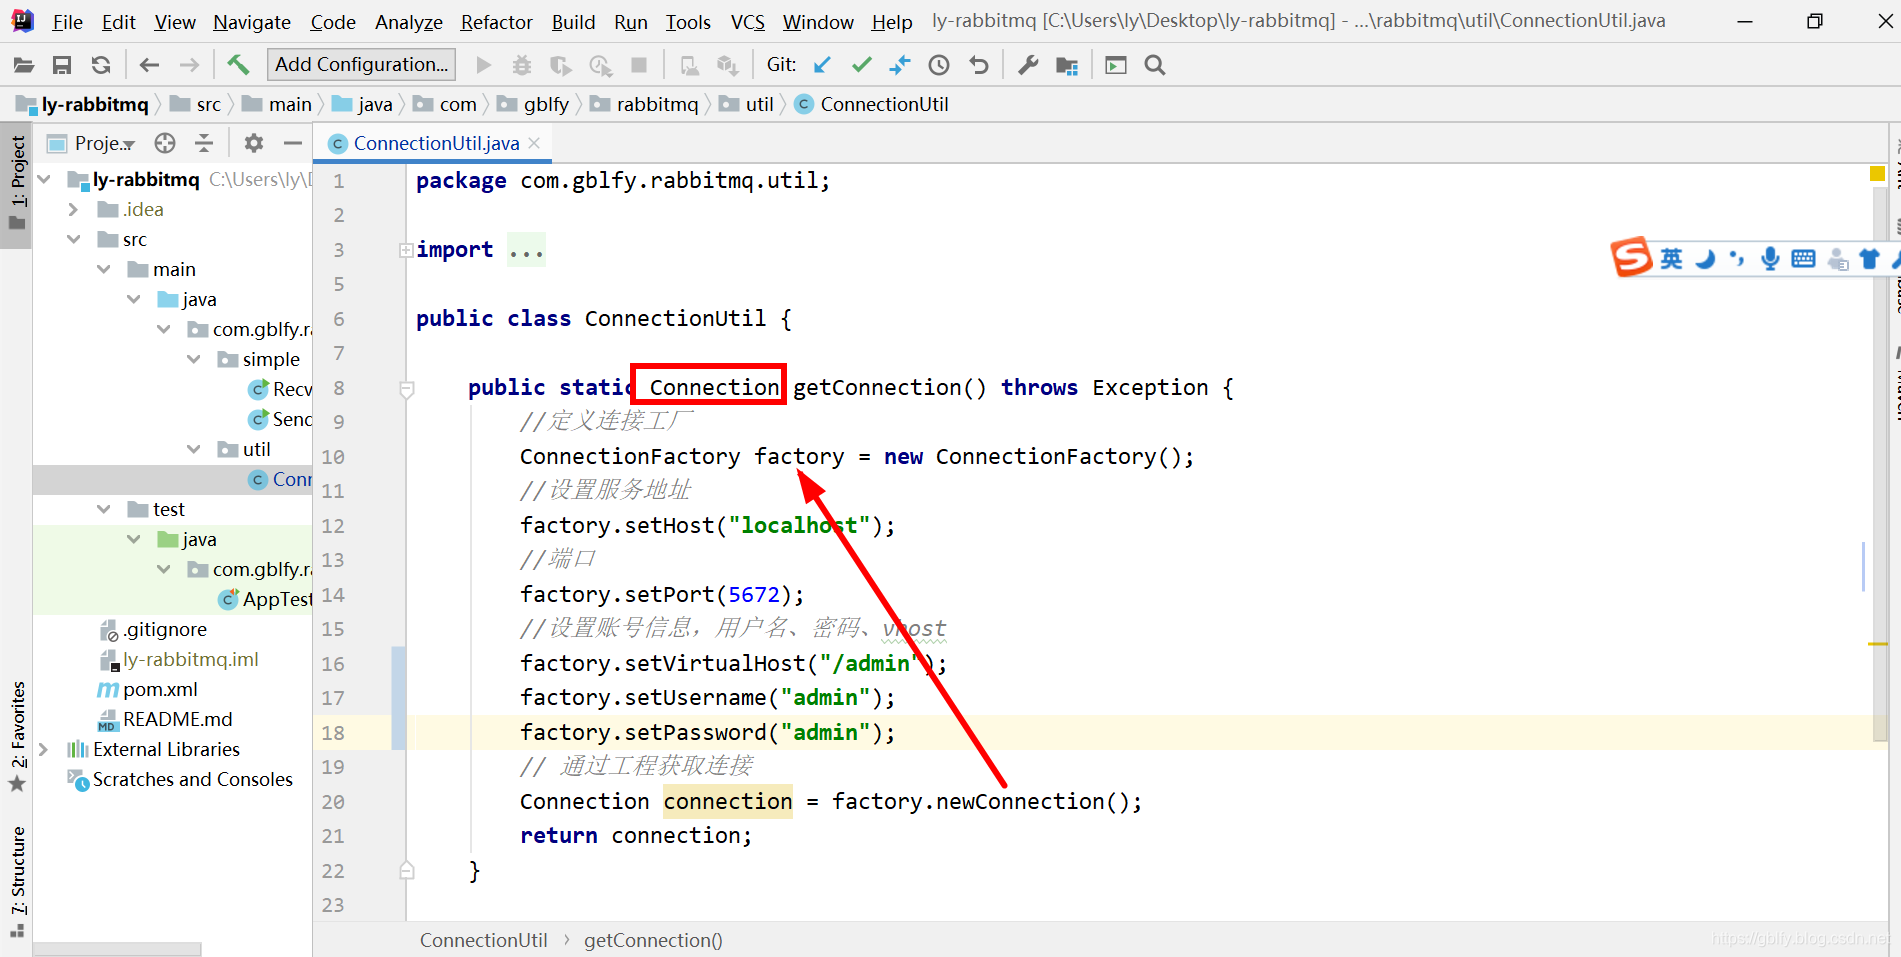Image resolution: width=1901 pixels, height=957 pixels.
Task: Collapse the simple package node
Action: point(194,359)
